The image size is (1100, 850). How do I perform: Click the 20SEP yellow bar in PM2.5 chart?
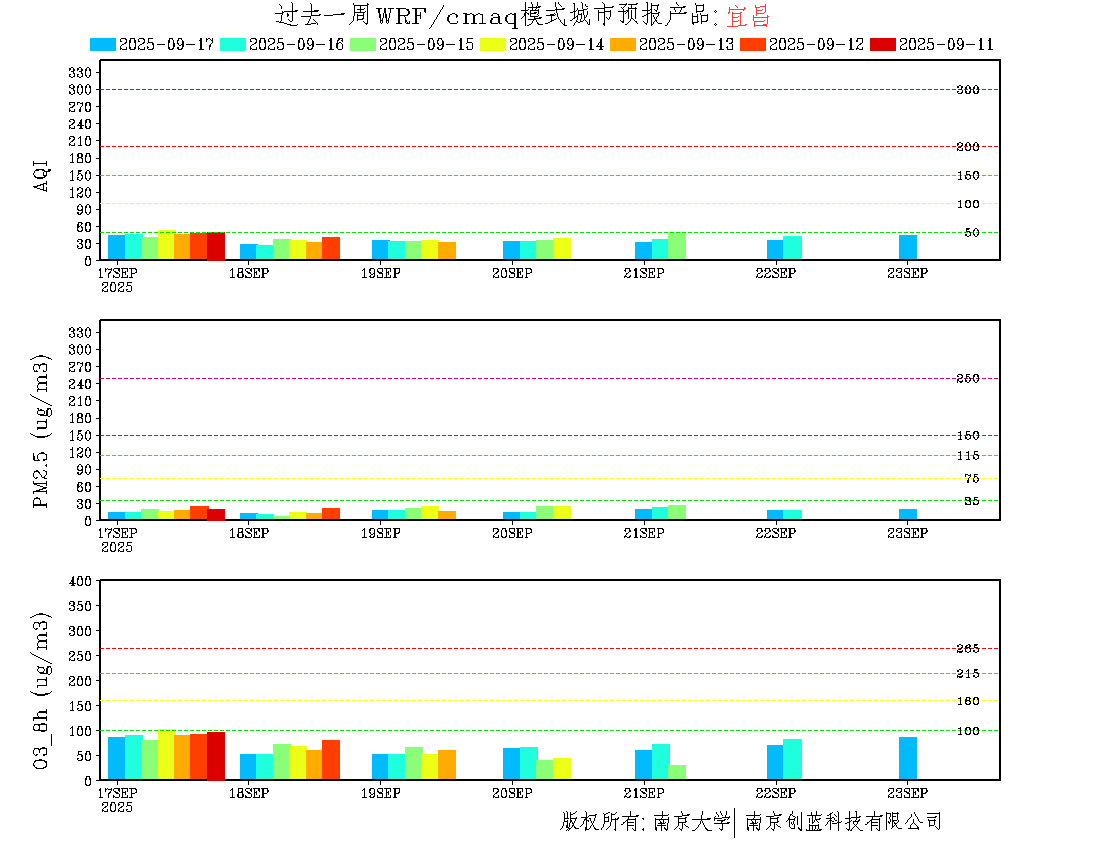click(562, 513)
